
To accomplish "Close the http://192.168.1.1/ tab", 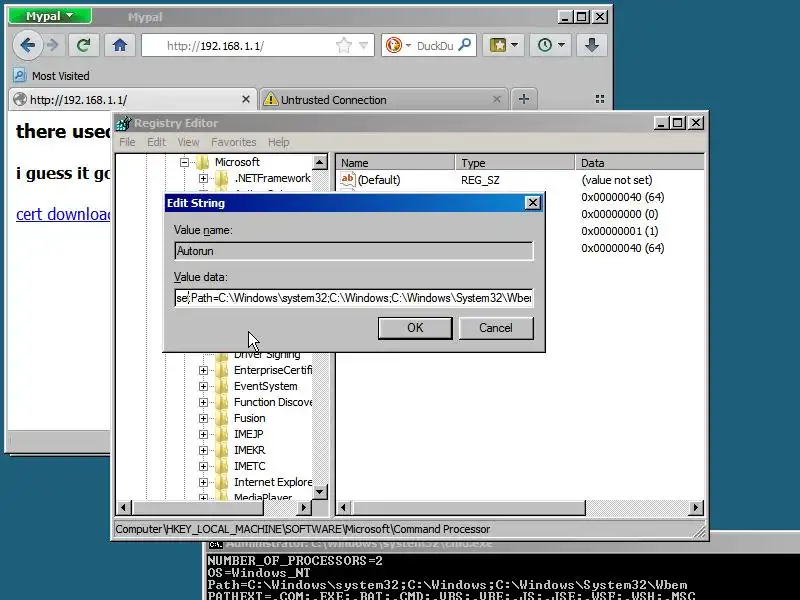I will [246, 99].
